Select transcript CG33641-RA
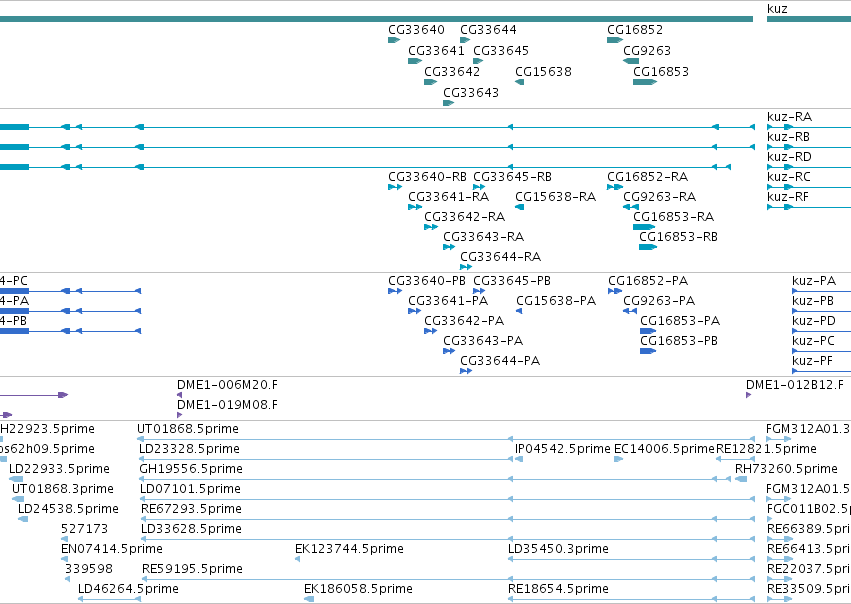 [x=449, y=197]
